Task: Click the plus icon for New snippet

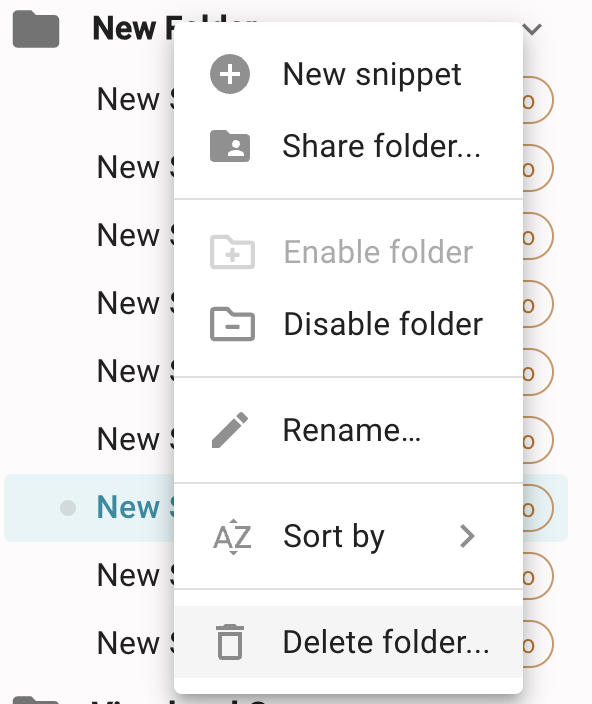Action: [x=230, y=74]
